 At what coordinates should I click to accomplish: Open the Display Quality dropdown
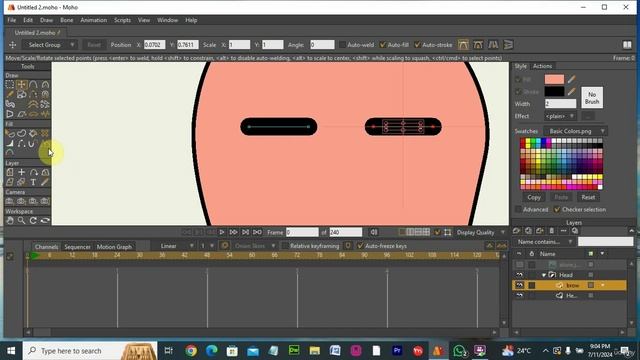(x=480, y=232)
